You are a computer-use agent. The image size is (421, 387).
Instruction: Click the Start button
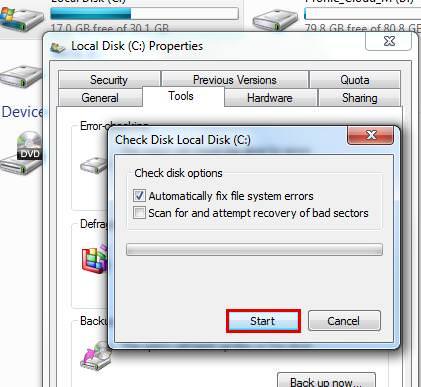pyautogui.click(x=263, y=321)
